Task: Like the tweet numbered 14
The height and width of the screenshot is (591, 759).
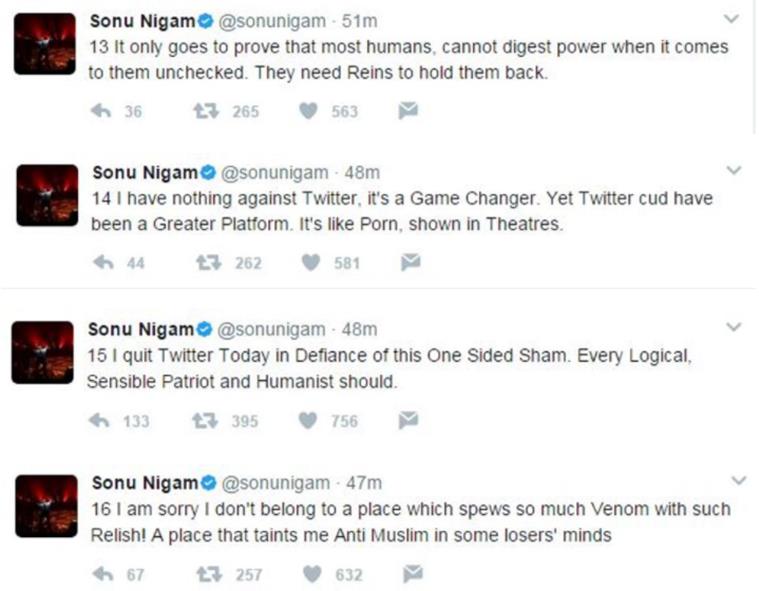Action: (312, 262)
